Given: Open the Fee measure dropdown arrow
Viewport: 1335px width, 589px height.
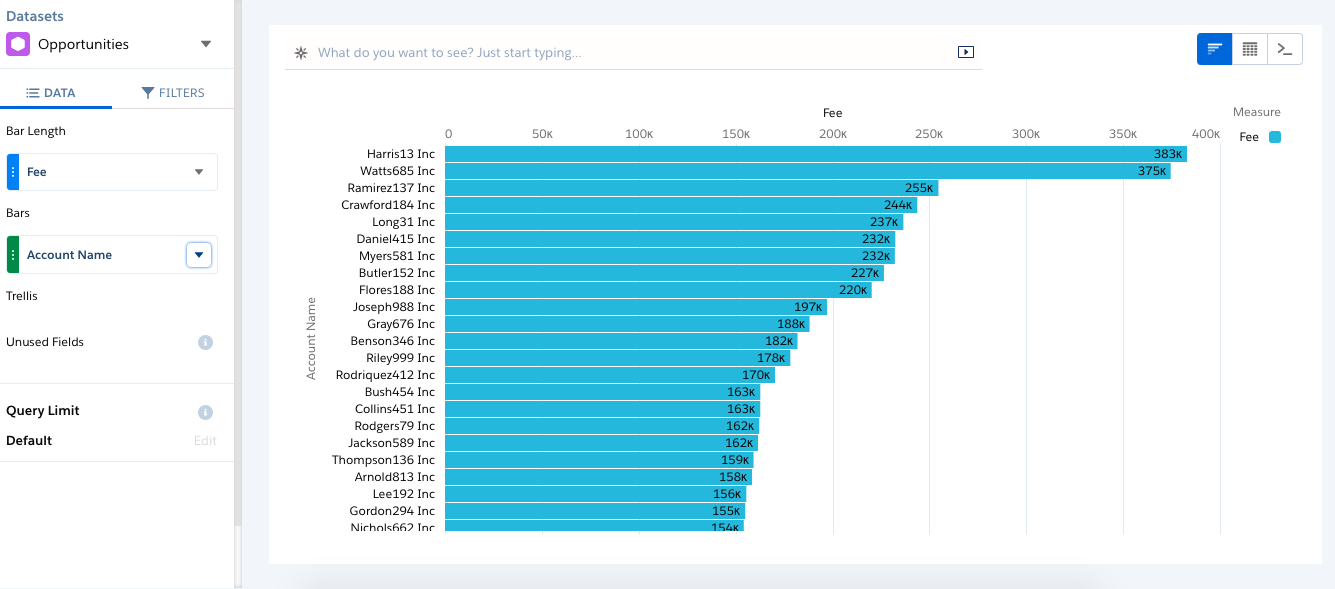Looking at the screenshot, I should (x=198, y=172).
